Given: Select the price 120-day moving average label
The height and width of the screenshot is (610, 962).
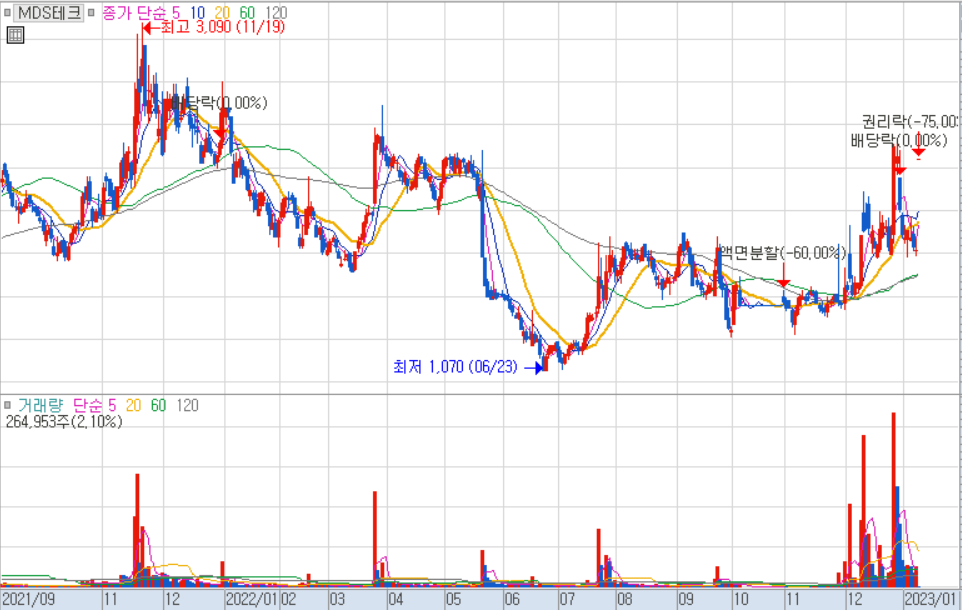Looking at the screenshot, I should [x=276, y=12].
